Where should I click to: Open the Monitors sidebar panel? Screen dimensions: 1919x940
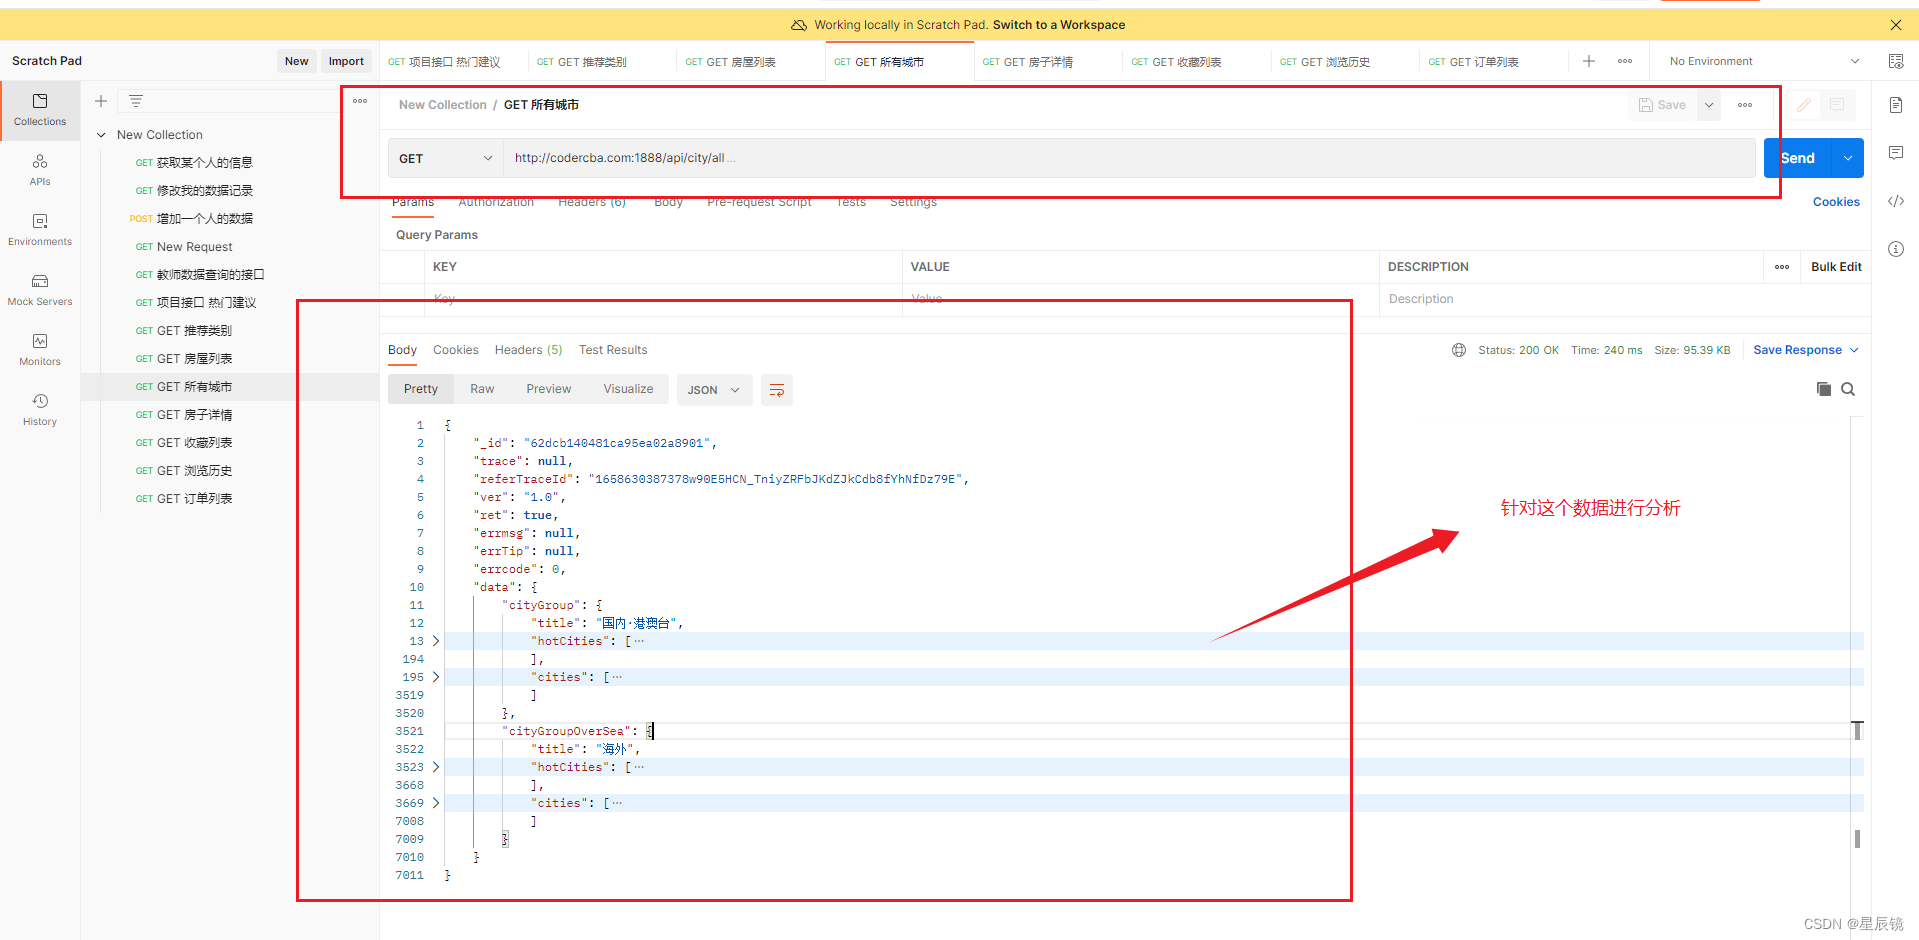tap(40, 350)
